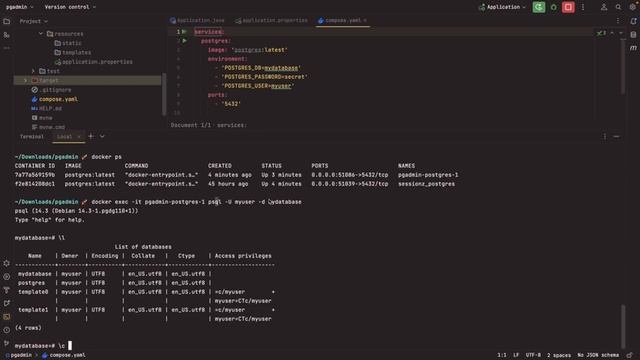
Task: Open the highlighted Terminal tool window icon
Action: (x=7, y=317)
